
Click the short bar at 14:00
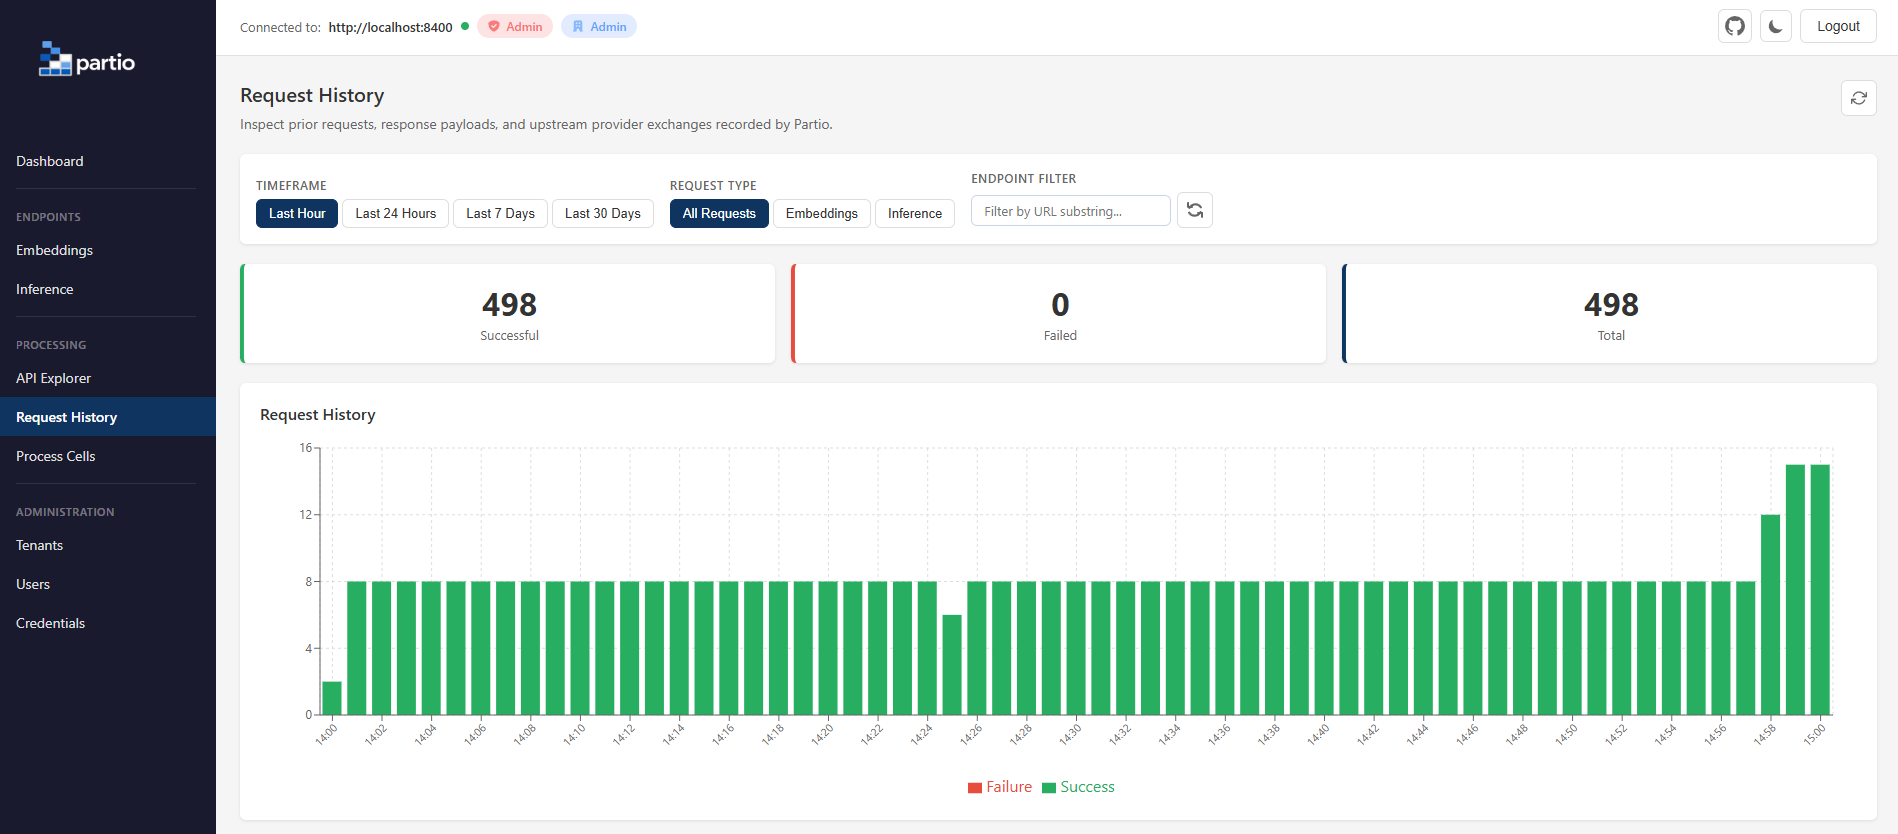(332, 698)
